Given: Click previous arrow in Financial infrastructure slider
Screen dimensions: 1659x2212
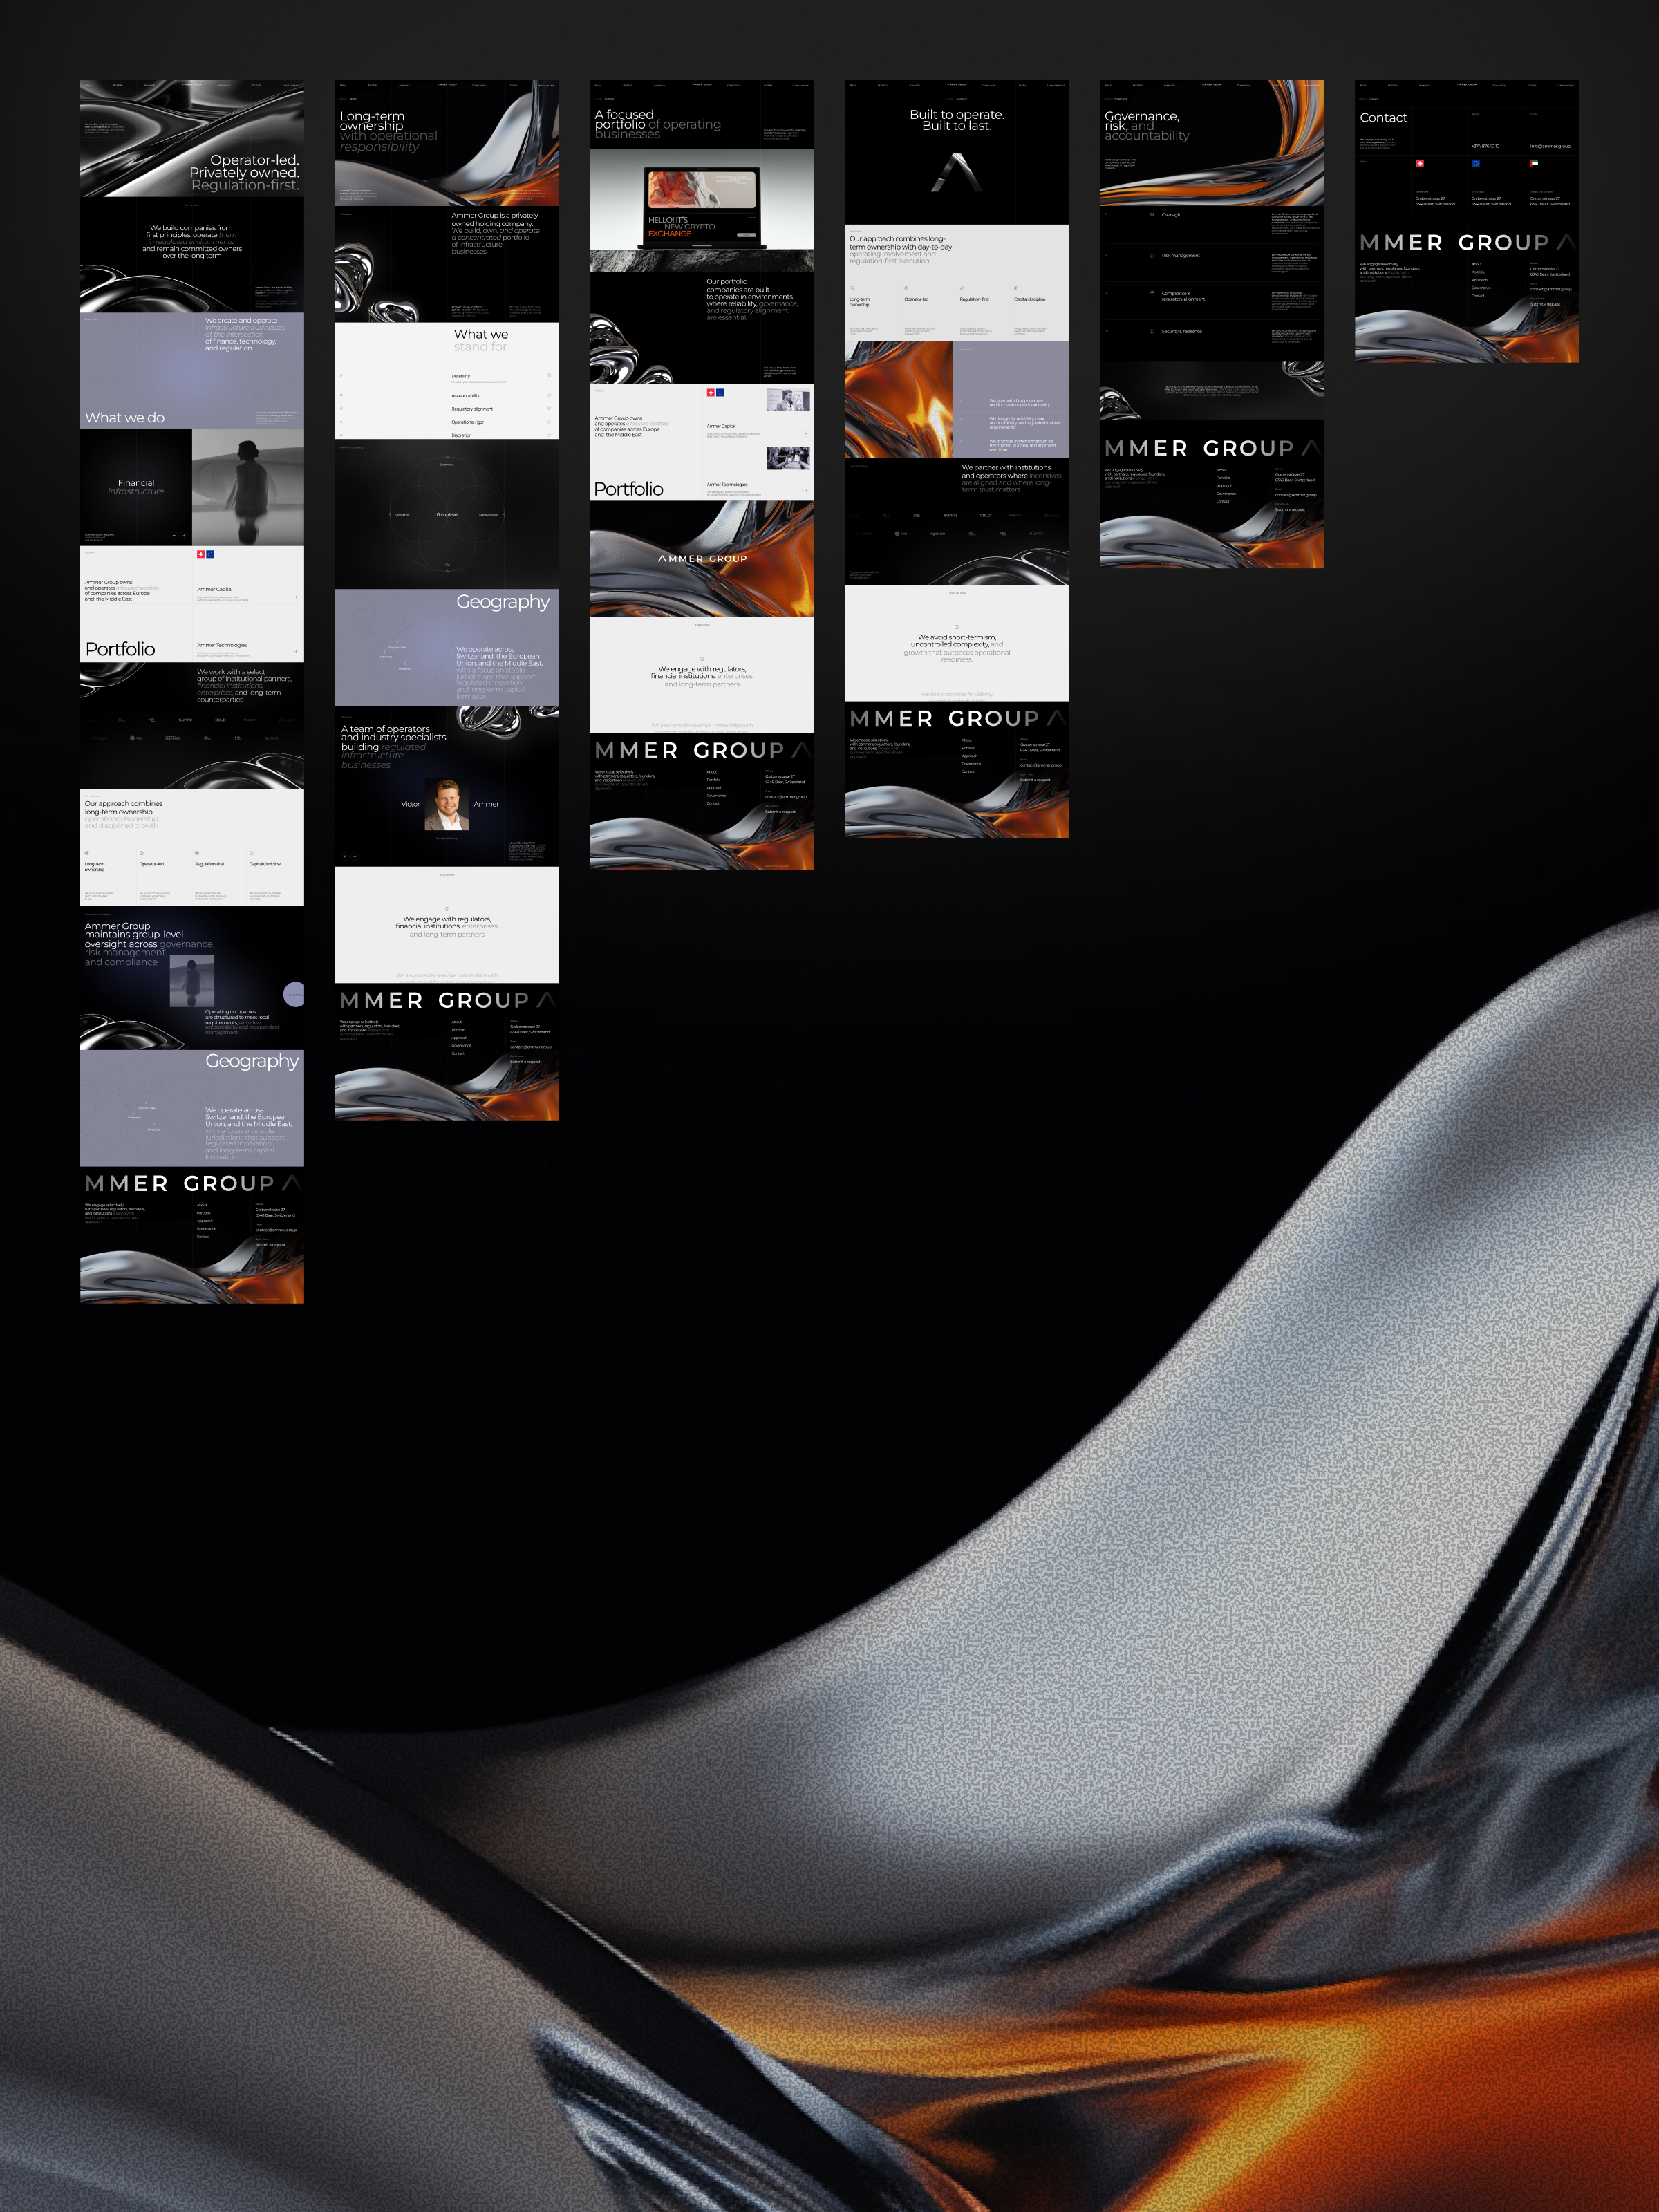Looking at the screenshot, I should tap(174, 535).
